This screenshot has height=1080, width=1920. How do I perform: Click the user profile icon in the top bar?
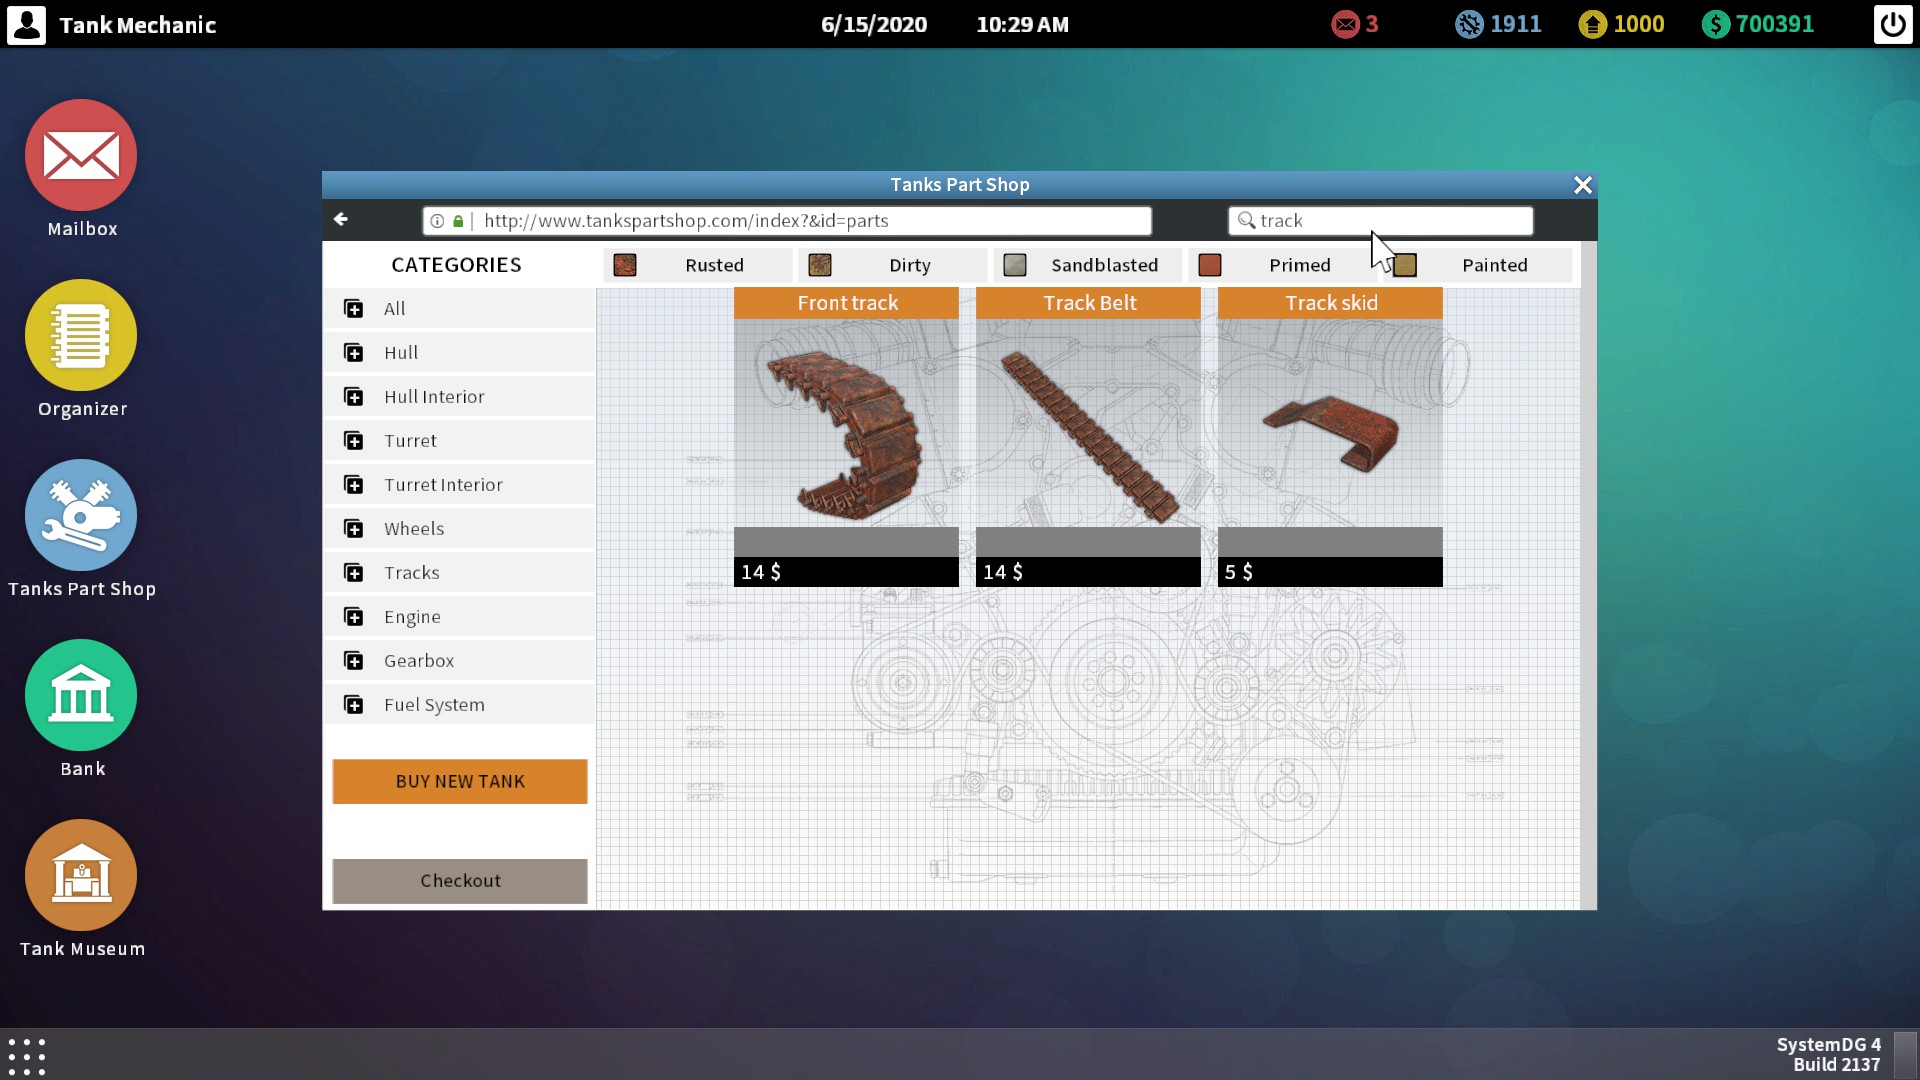point(26,24)
